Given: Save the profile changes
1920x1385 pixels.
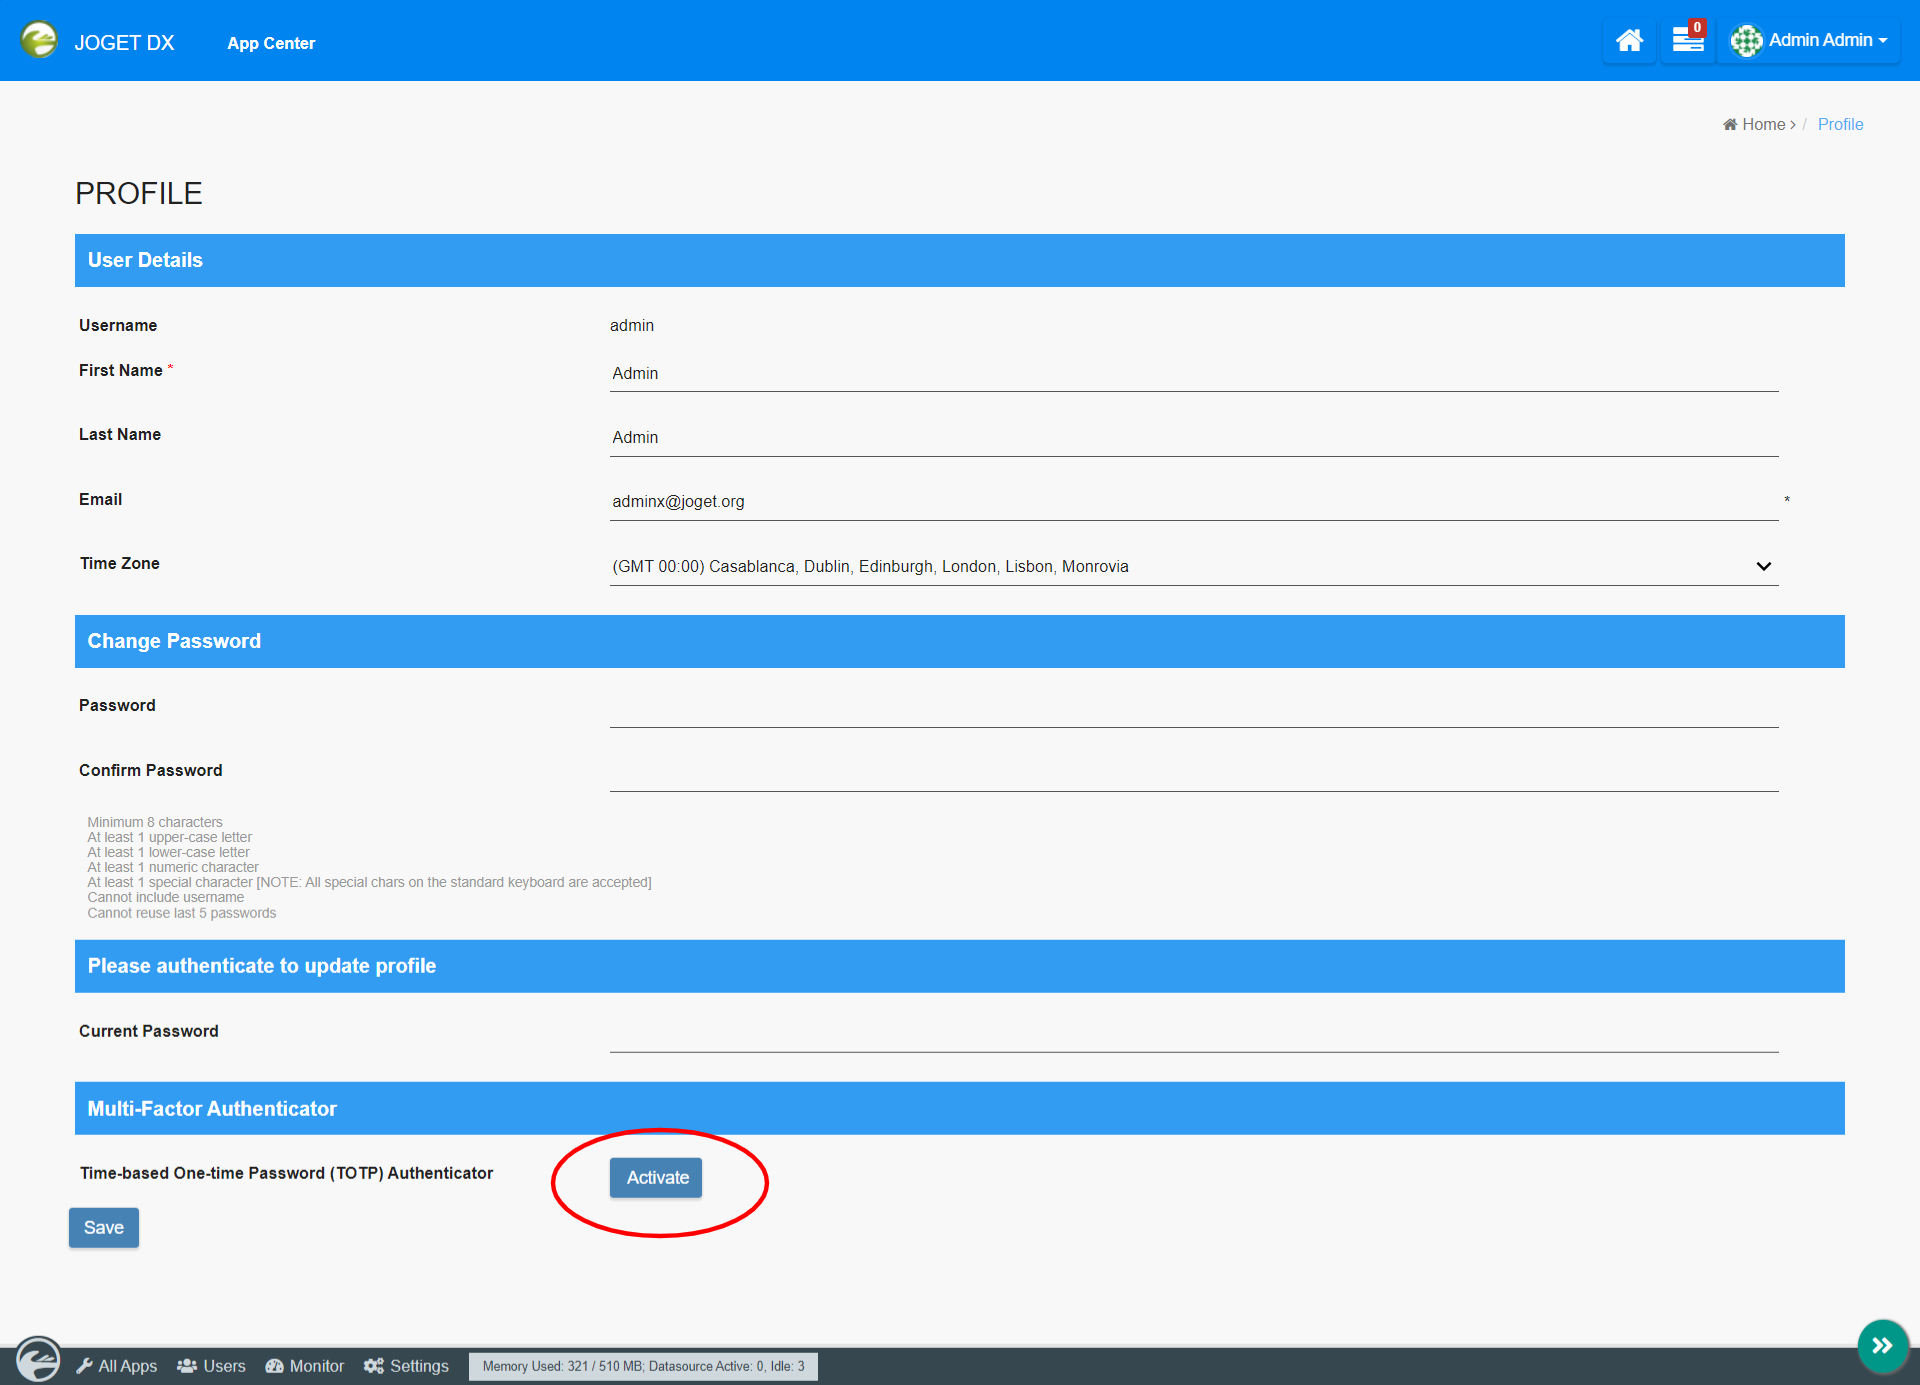Looking at the screenshot, I should (104, 1227).
